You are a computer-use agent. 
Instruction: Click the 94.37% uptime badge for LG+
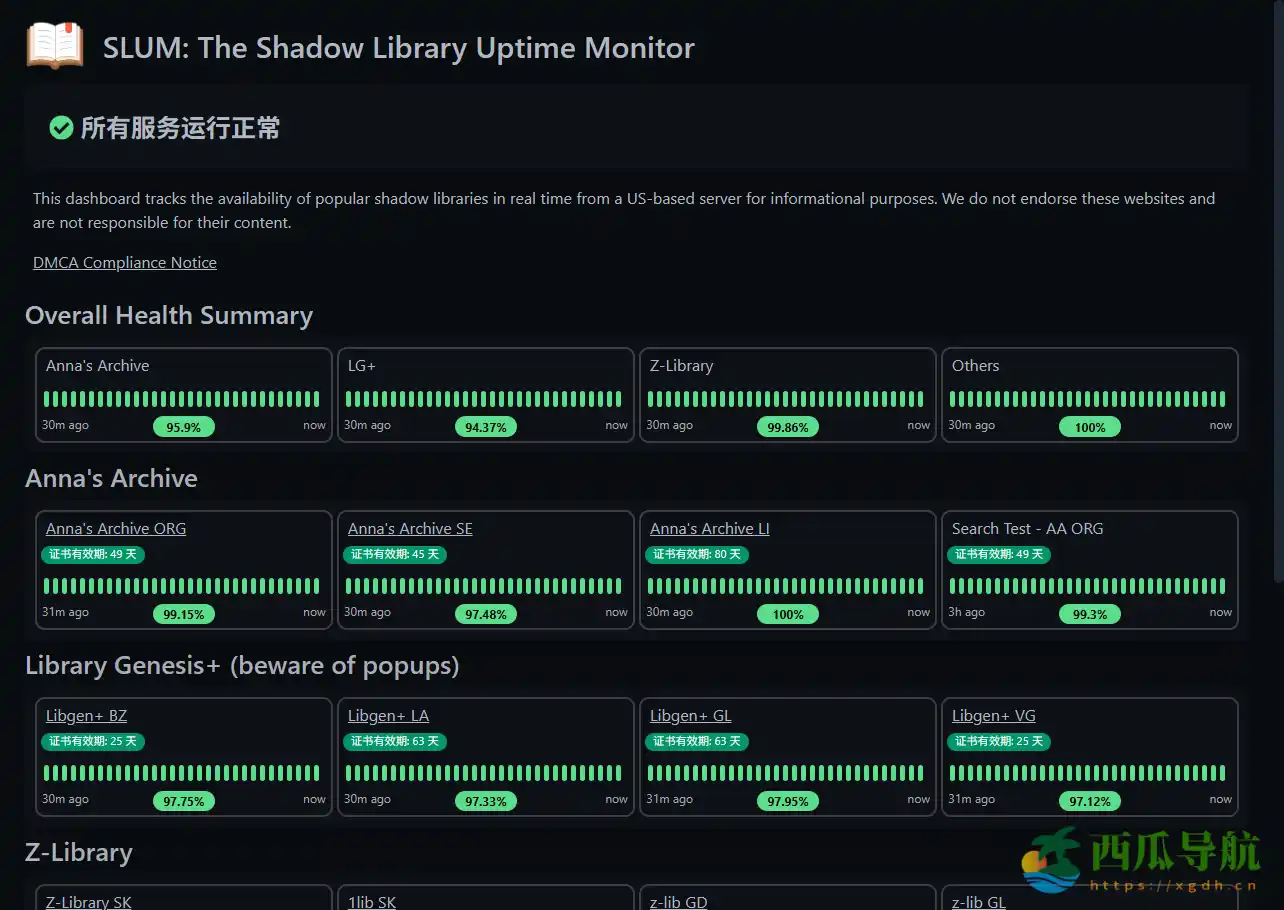[486, 427]
